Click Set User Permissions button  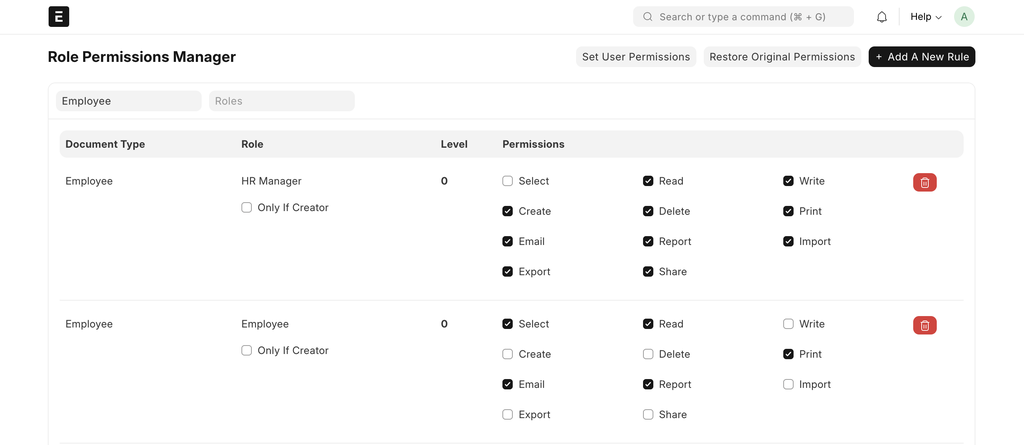pyautogui.click(x=636, y=57)
